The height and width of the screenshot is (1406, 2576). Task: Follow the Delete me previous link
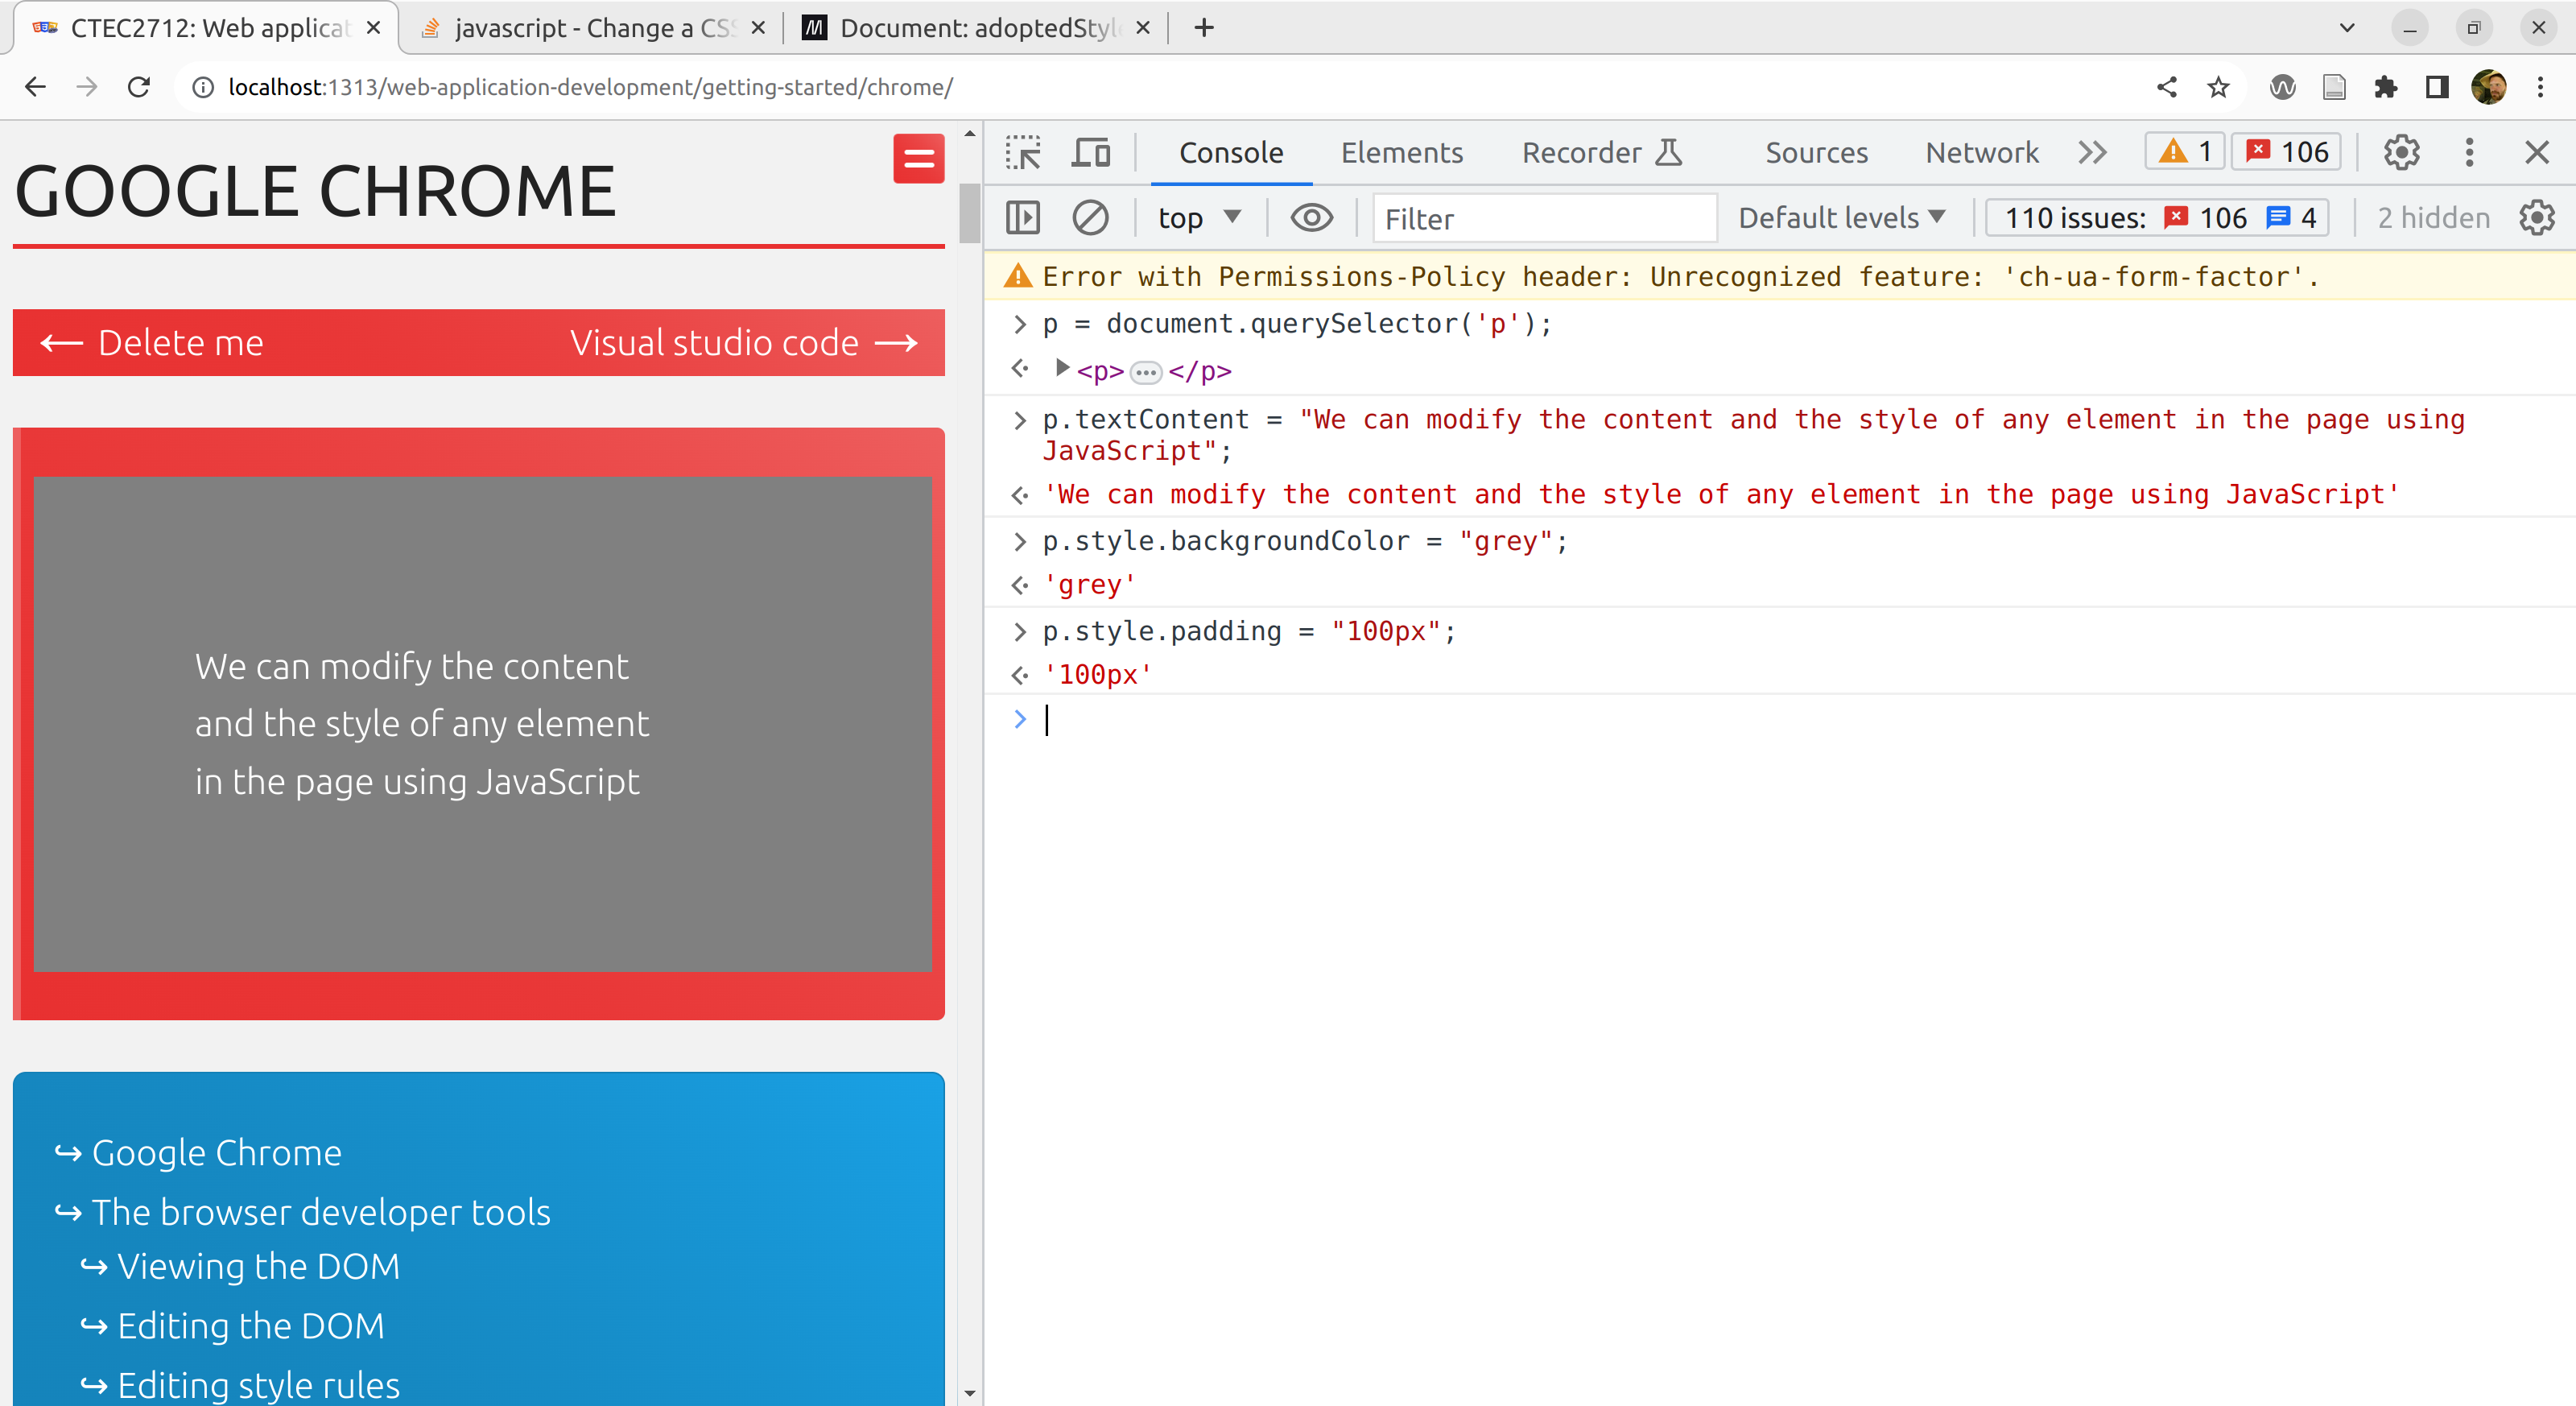click(x=152, y=343)
